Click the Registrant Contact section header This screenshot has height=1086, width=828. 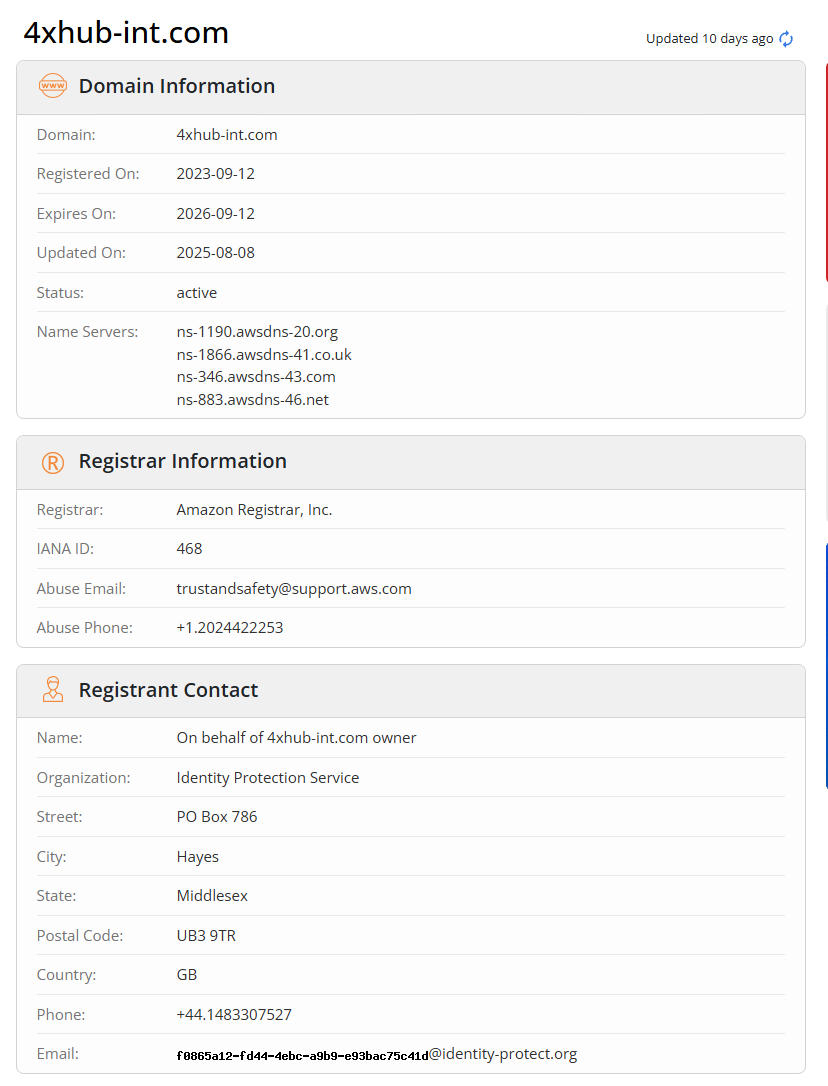tap(168, 690)
